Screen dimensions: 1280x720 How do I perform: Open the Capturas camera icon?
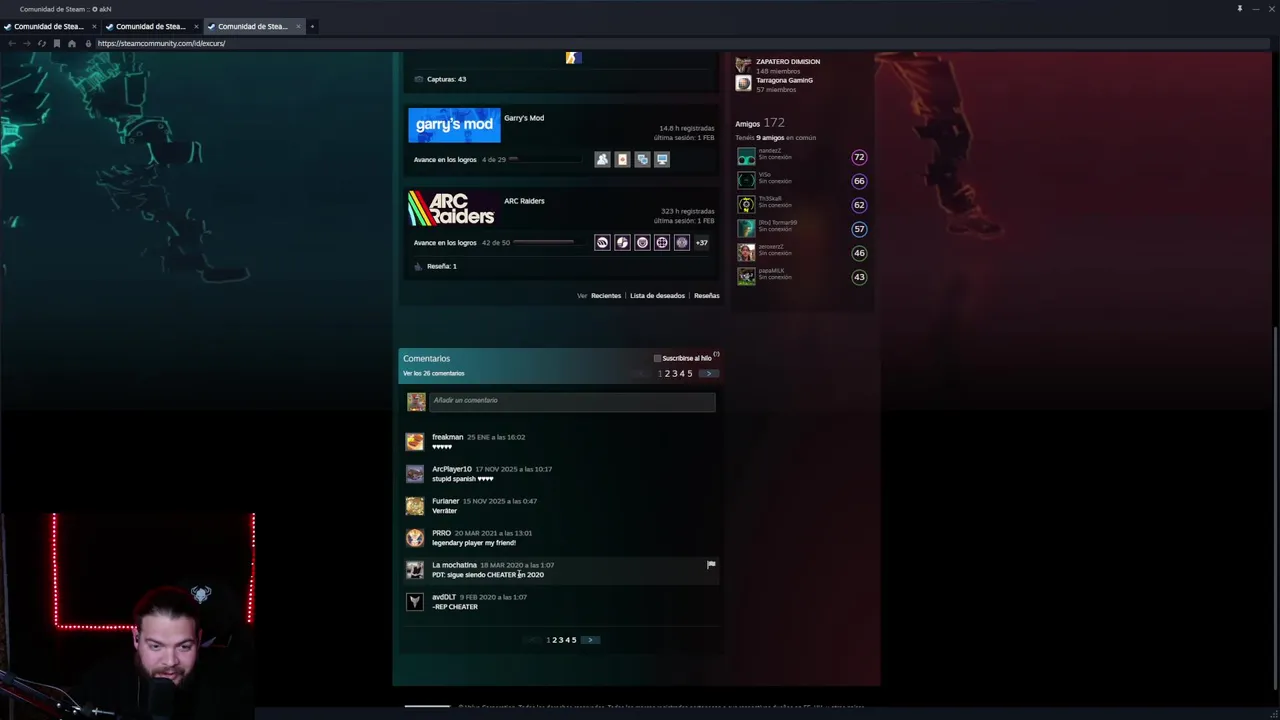coord(418,79)
